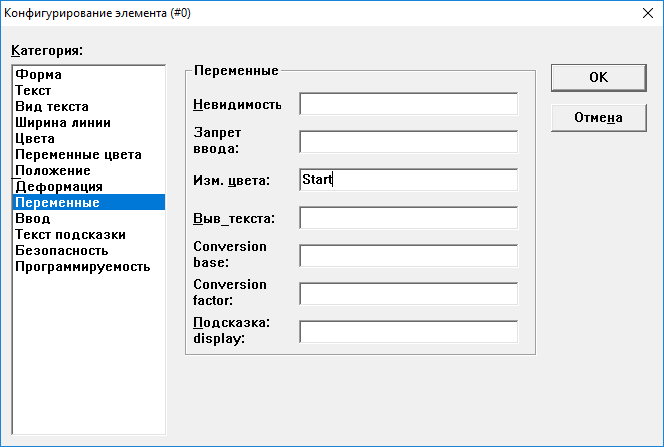Image resolution: width=664 pixels, height=447 pixels.
Task: Select the Форма category
Action: [38, 75]
